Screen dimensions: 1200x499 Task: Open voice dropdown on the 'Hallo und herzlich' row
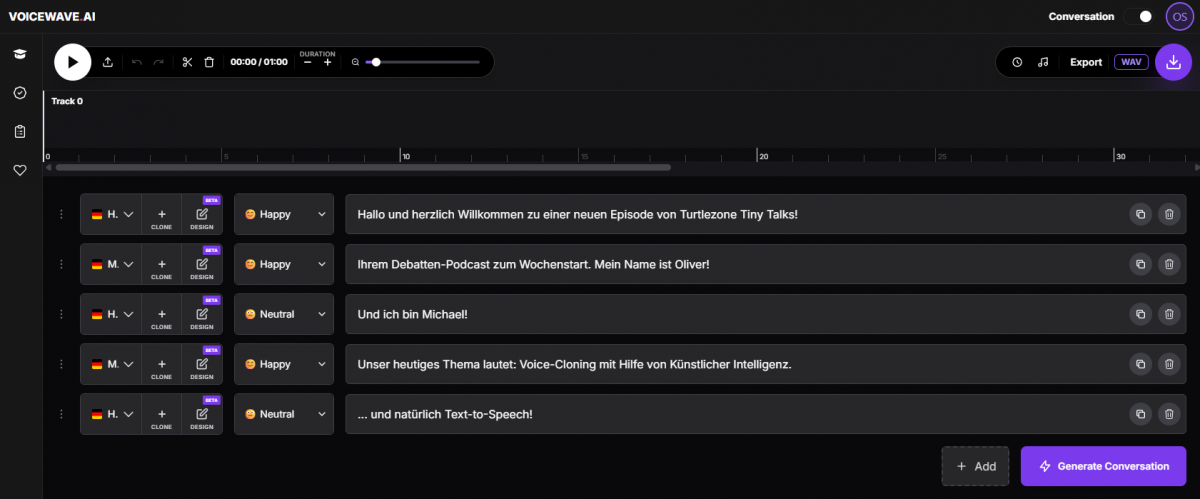111,214
